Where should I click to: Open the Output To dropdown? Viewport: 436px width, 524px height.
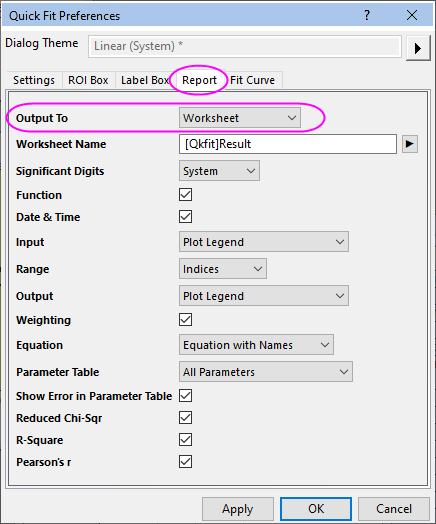point(240,118)
